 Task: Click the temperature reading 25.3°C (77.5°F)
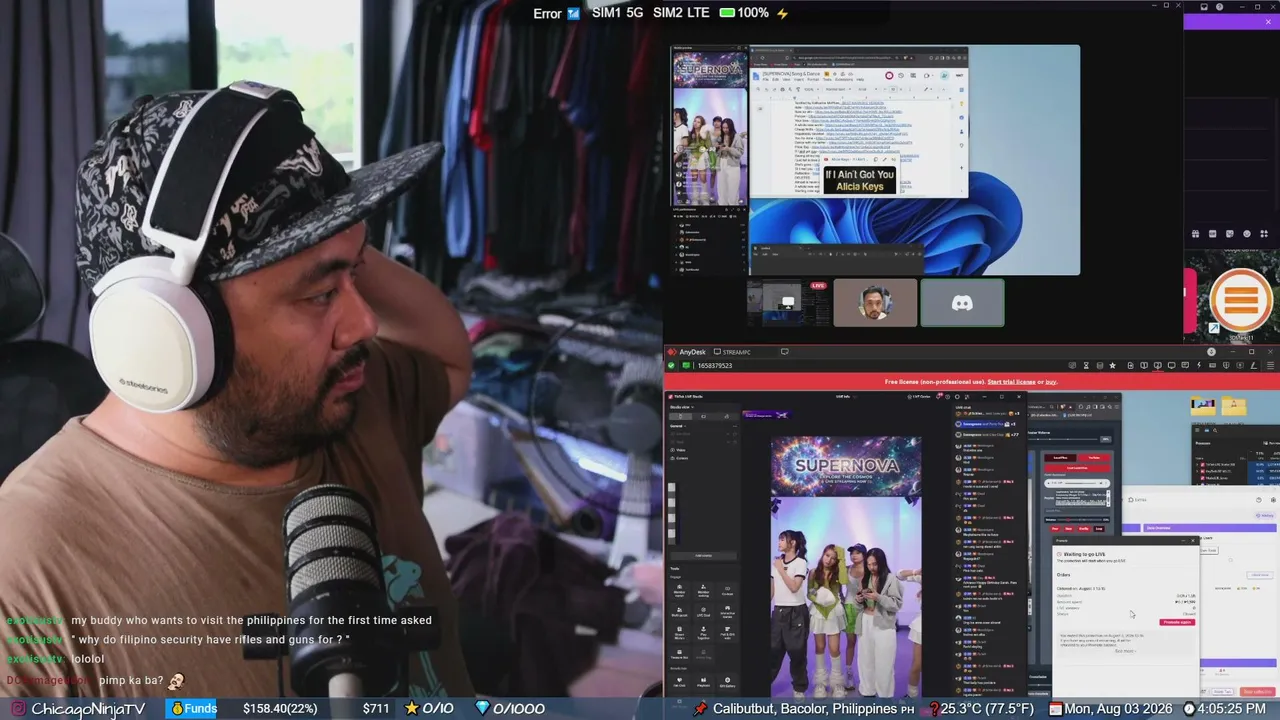point(987,709)
